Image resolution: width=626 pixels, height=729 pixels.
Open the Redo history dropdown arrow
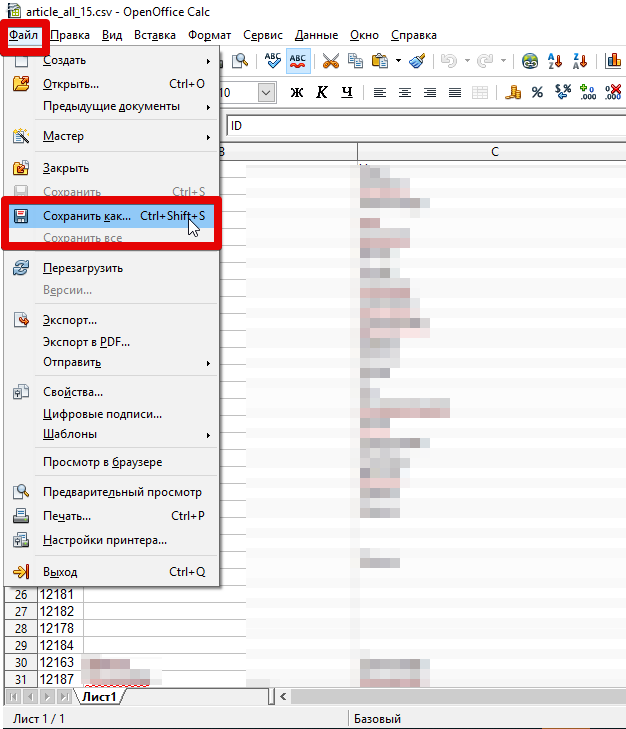(503, 60)
